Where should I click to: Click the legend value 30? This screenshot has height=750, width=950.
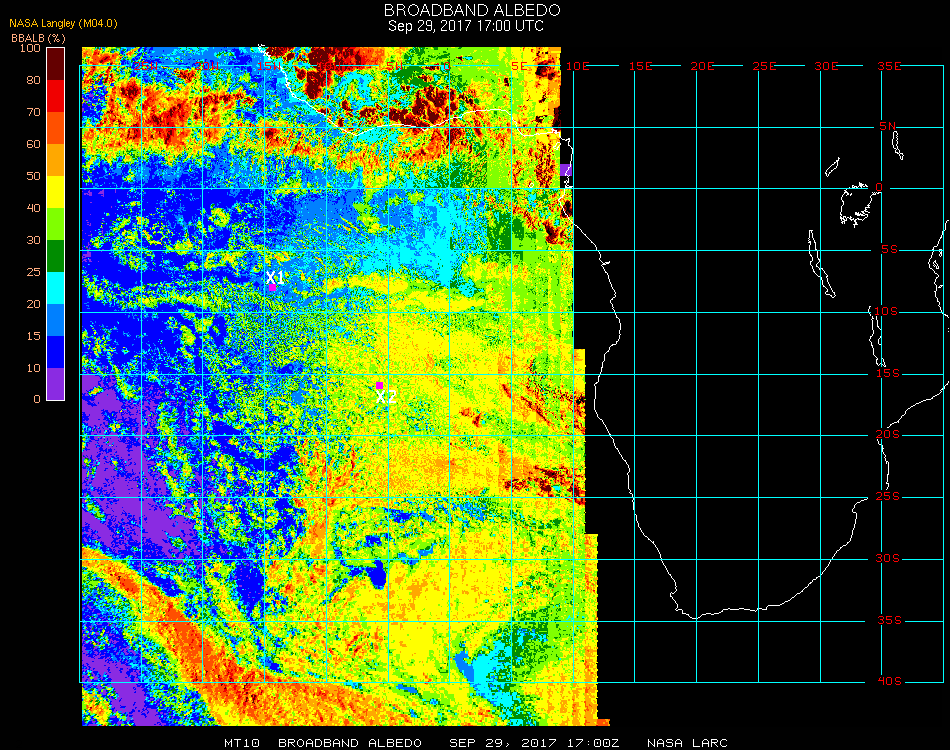33,241
